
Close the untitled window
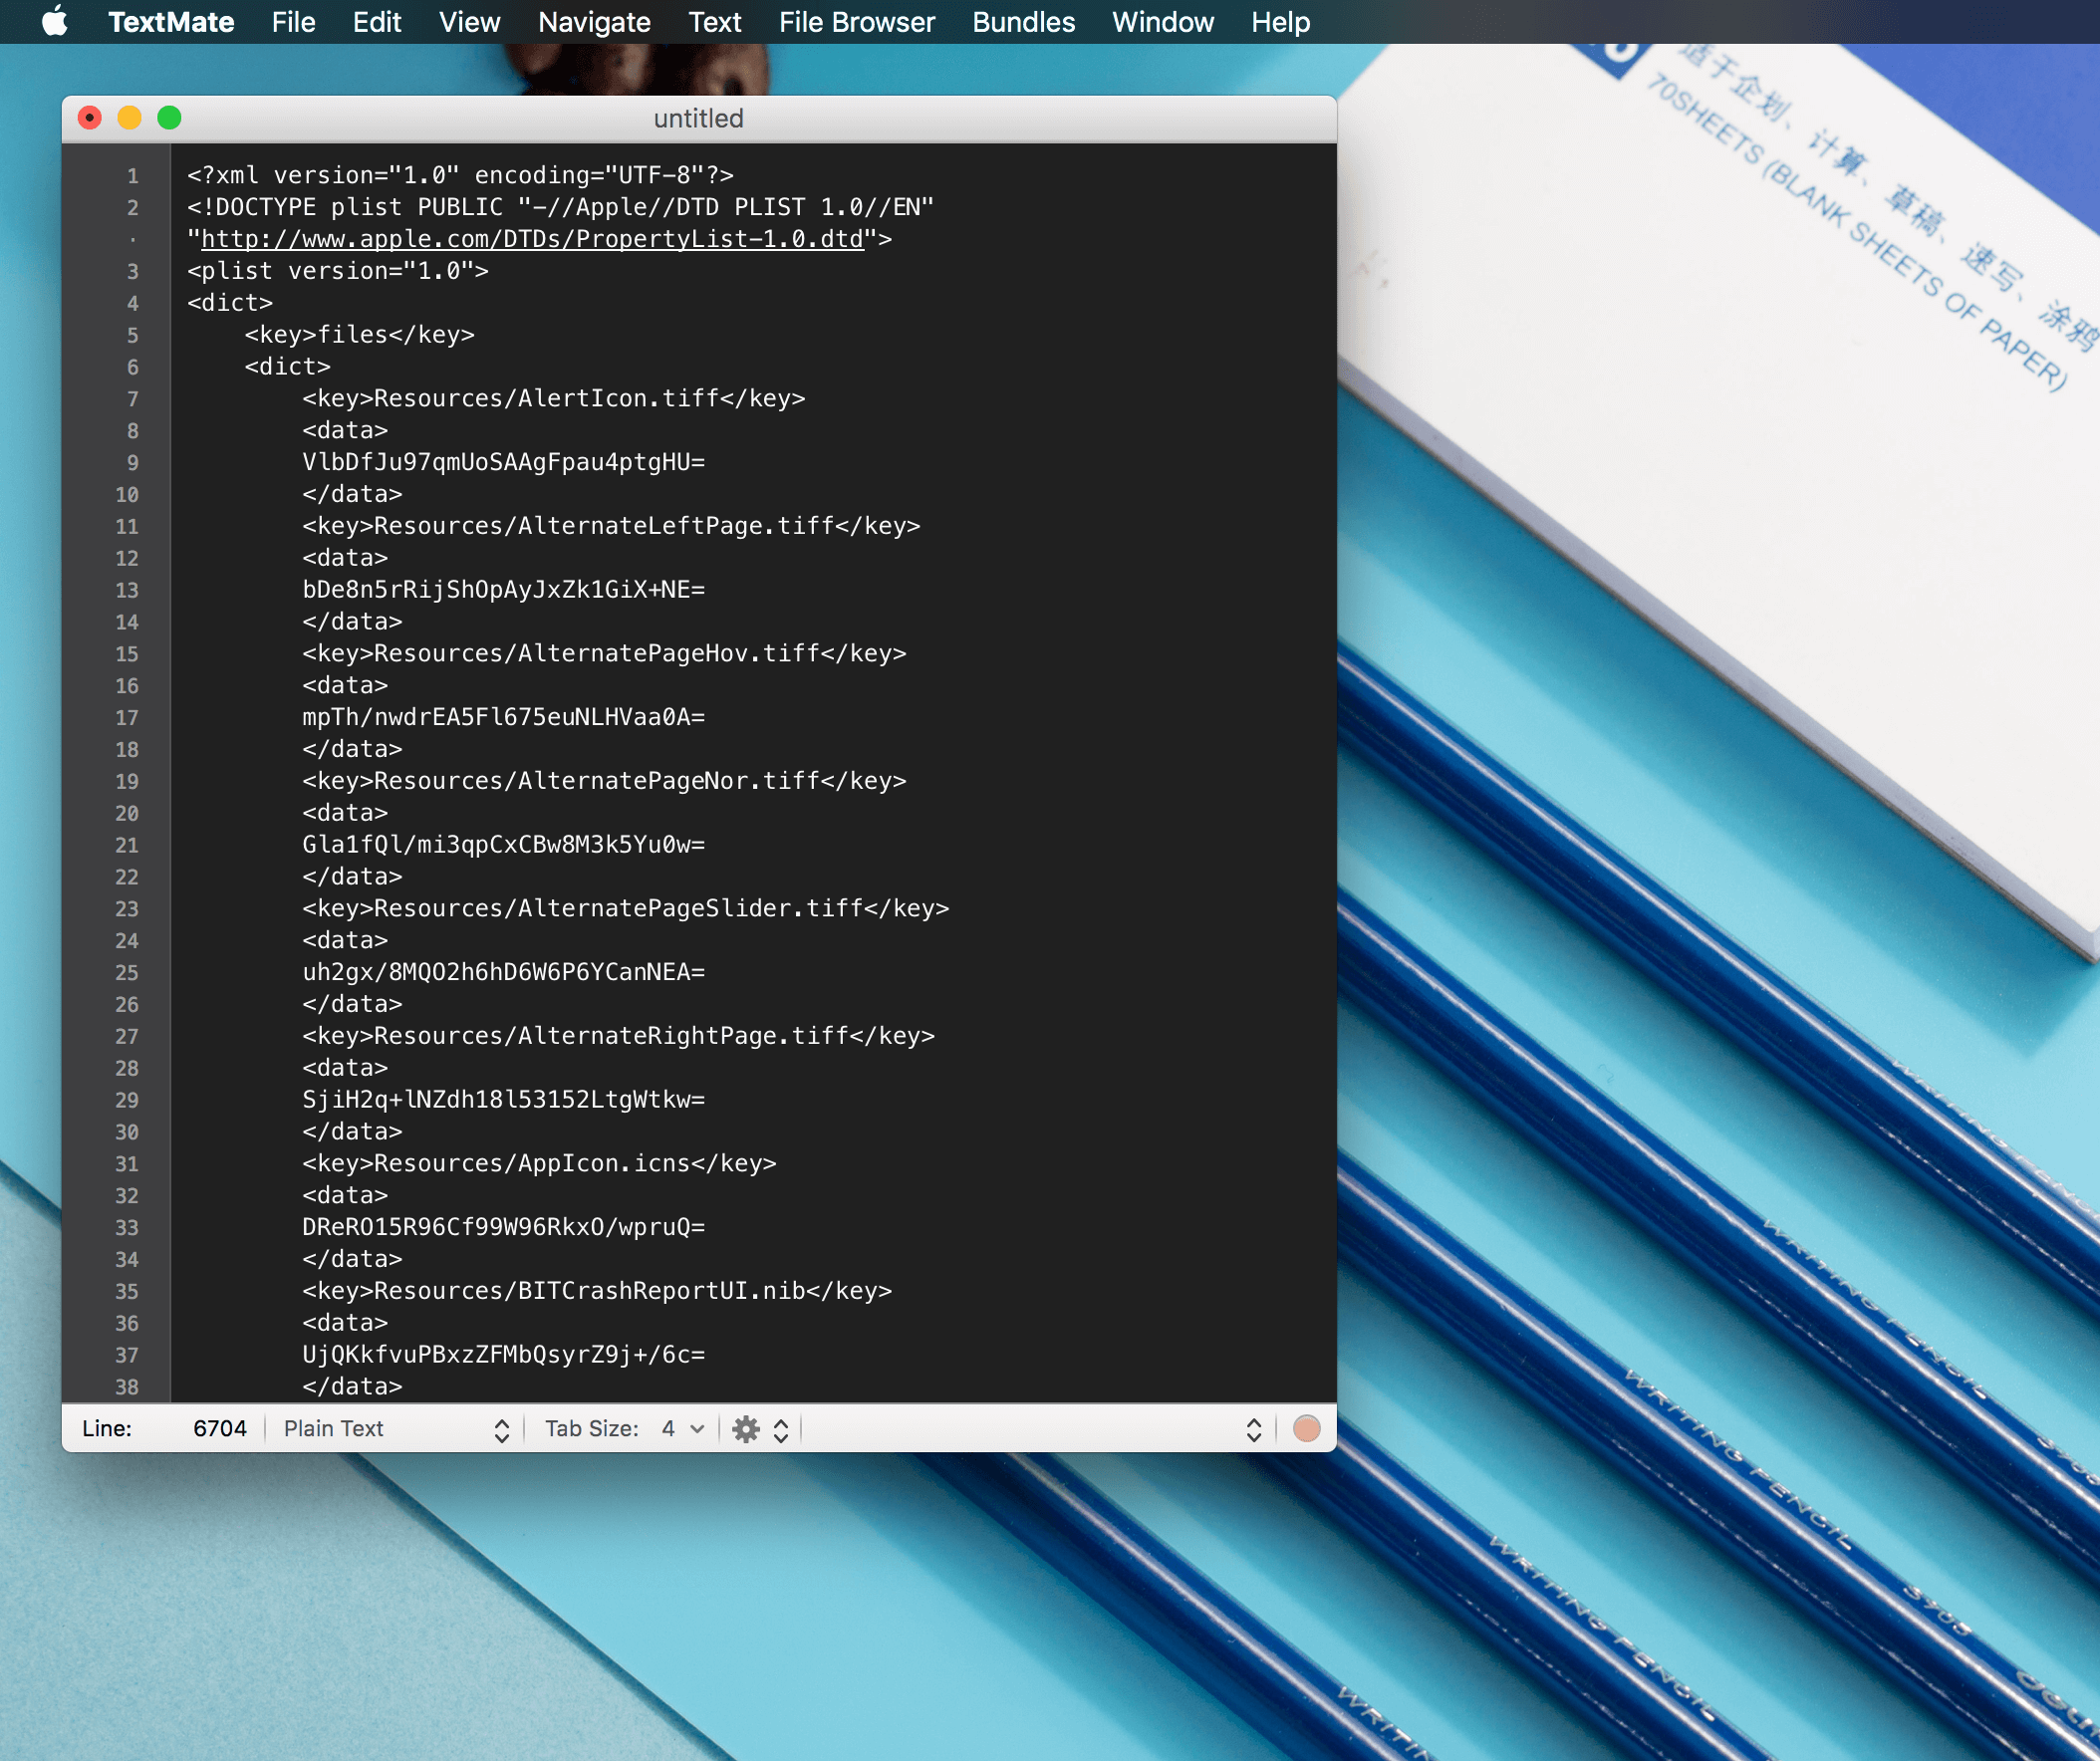click(90, 118)
